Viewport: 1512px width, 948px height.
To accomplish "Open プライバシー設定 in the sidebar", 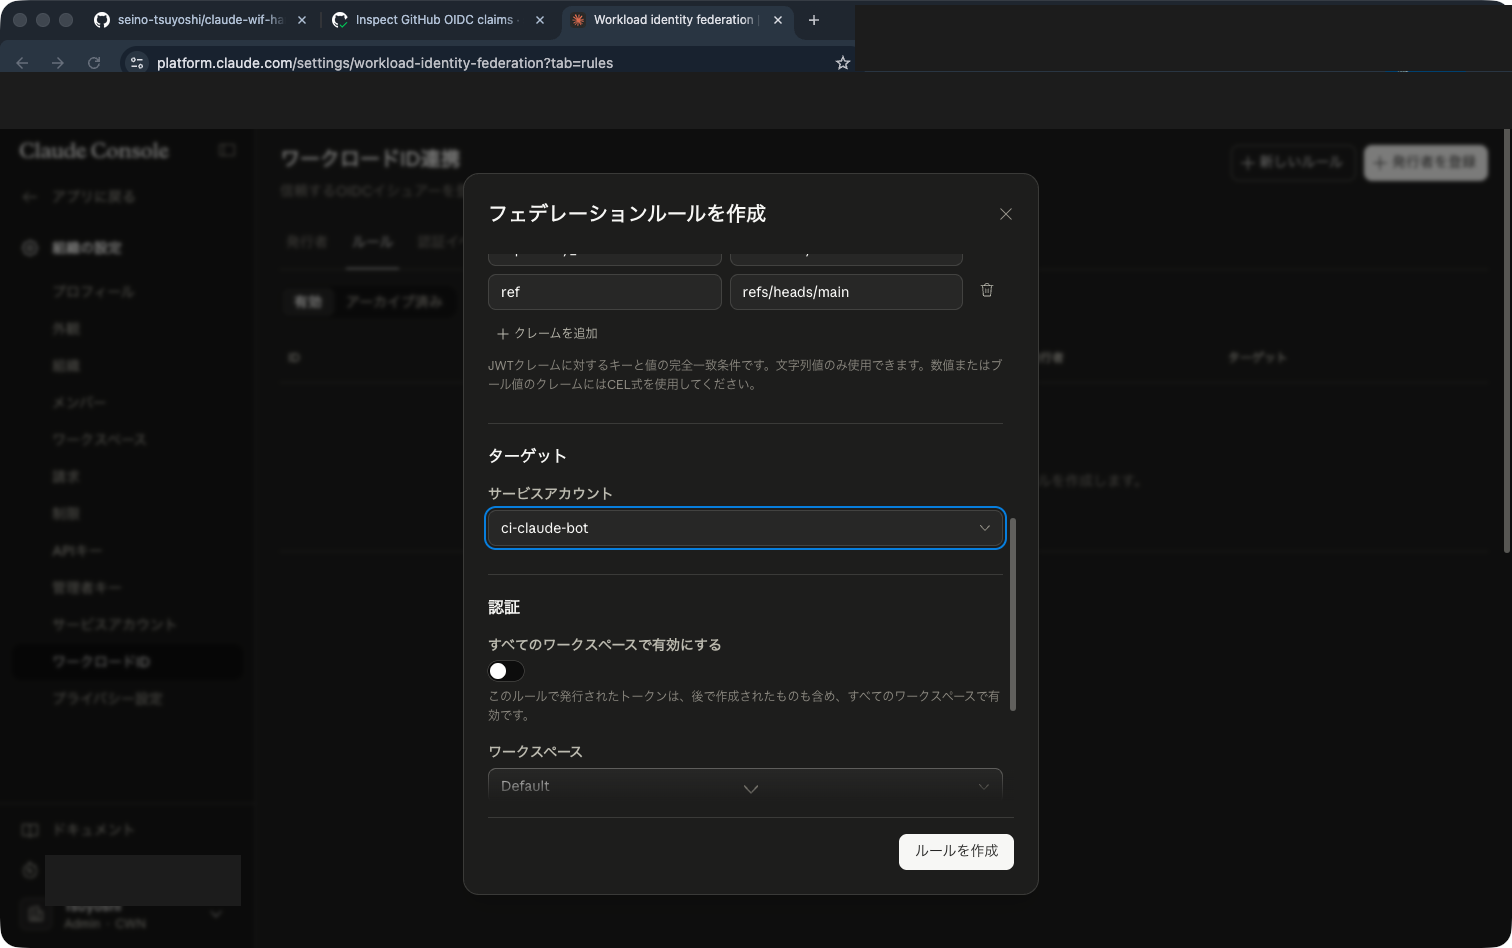I will tap(107, 698).
